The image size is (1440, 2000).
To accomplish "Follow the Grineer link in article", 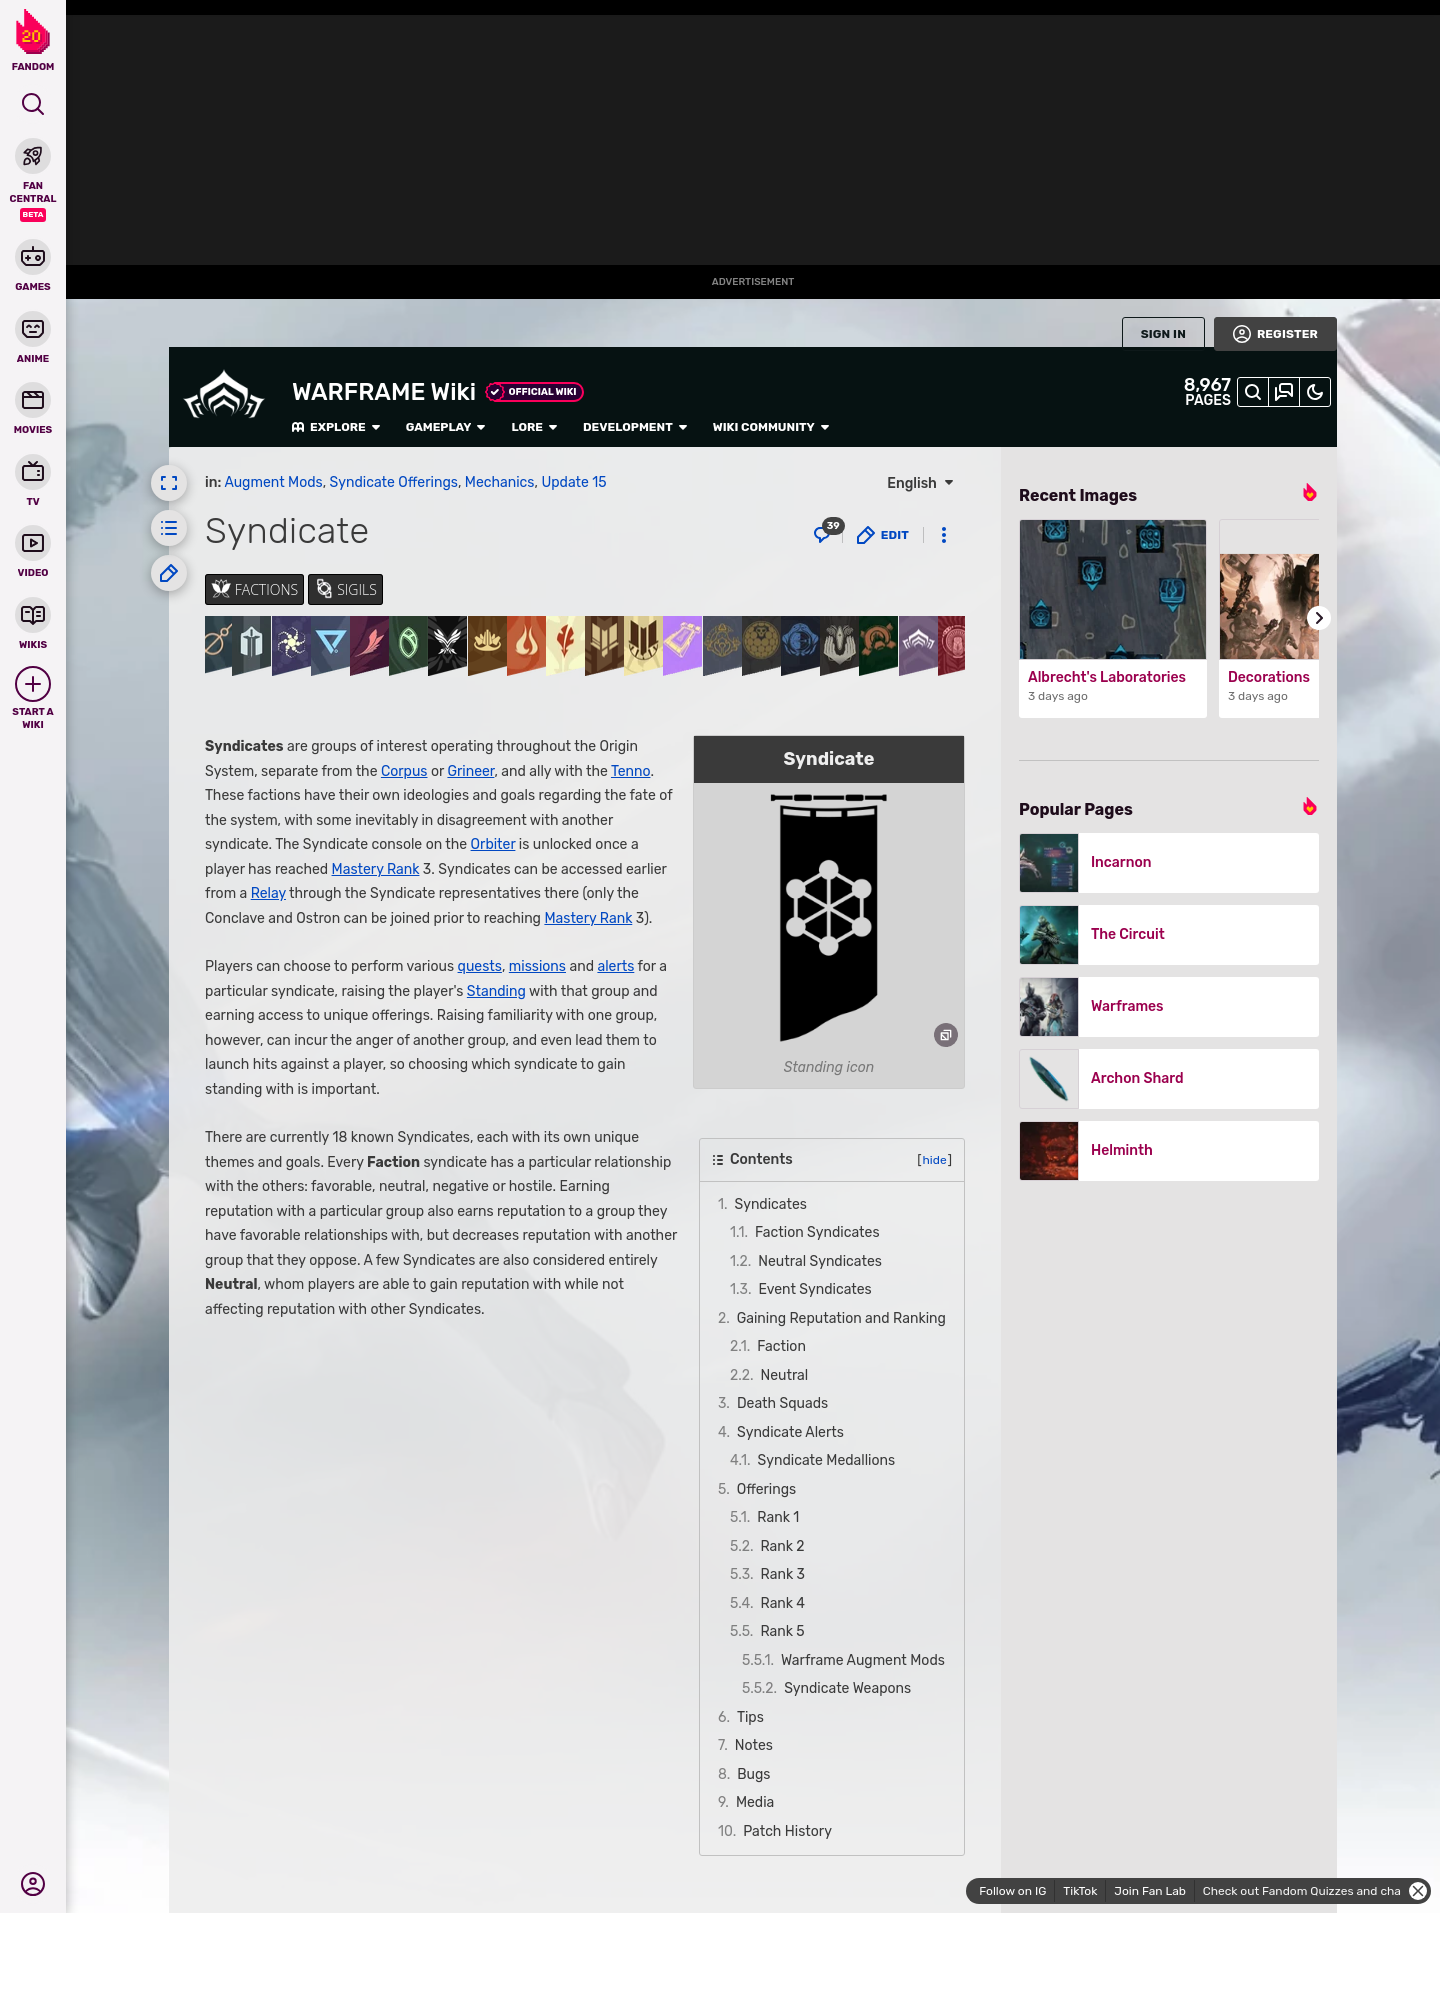I will tap(471, 771).
